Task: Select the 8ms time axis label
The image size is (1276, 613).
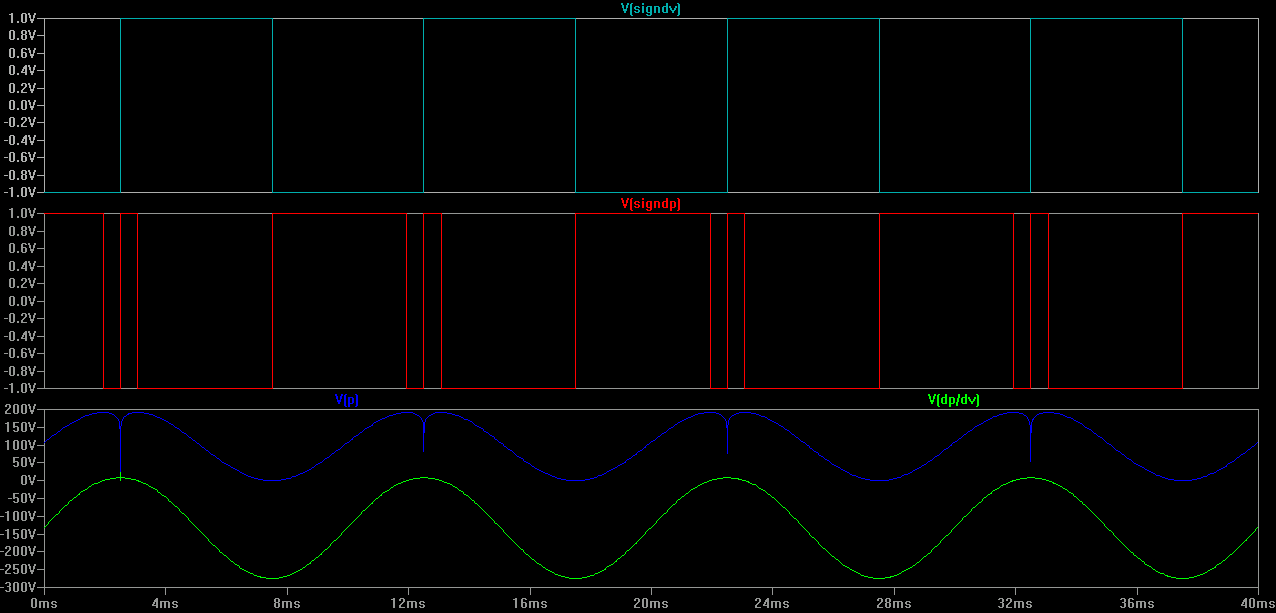Action: click(287, 603)
